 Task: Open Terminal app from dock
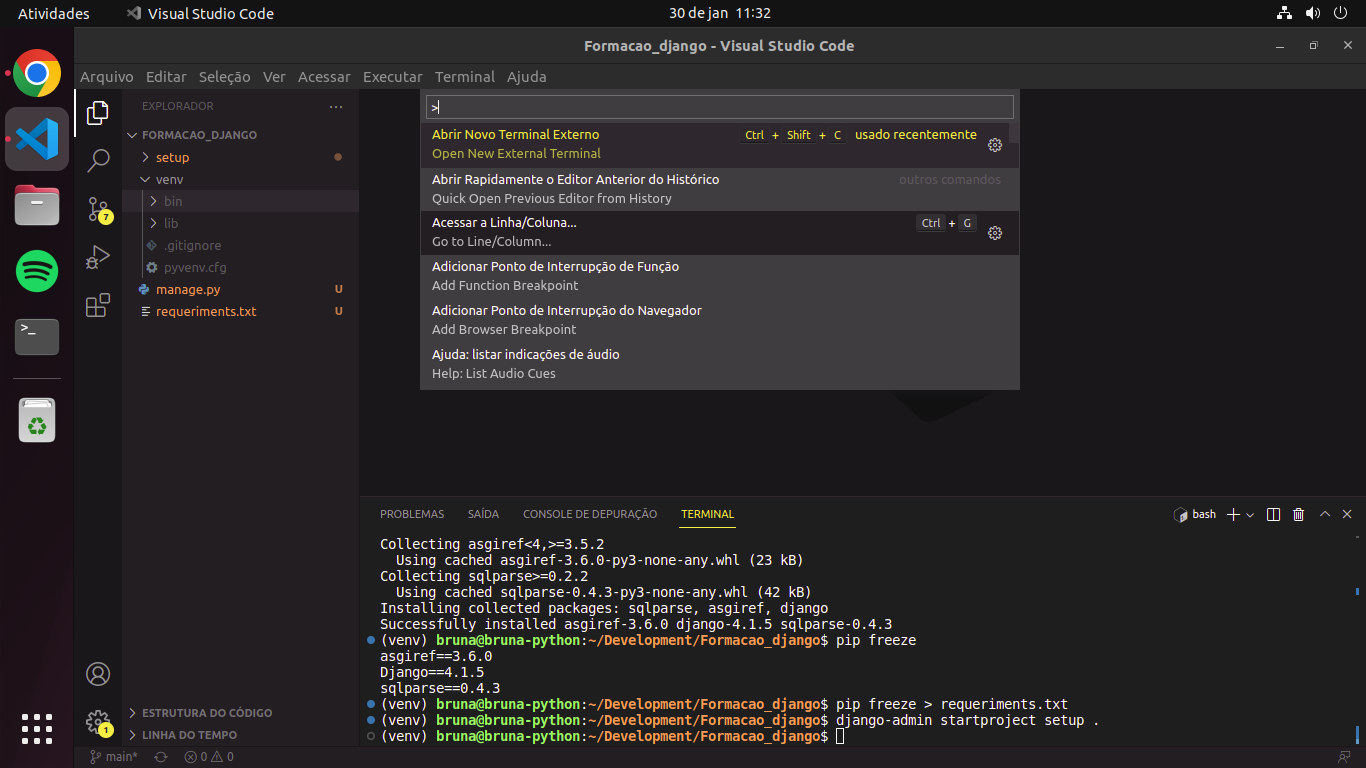(37, 337)
